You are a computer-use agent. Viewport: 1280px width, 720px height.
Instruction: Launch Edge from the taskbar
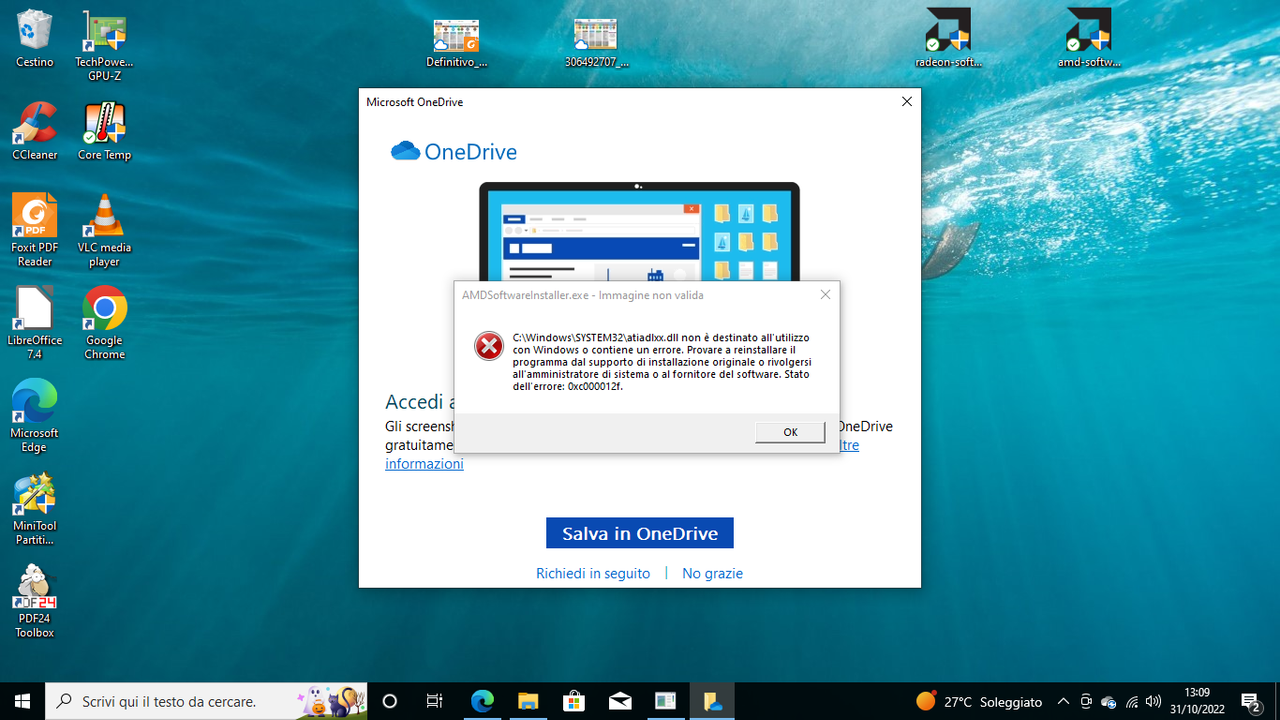pyautogui.click(x=482, y=701)
